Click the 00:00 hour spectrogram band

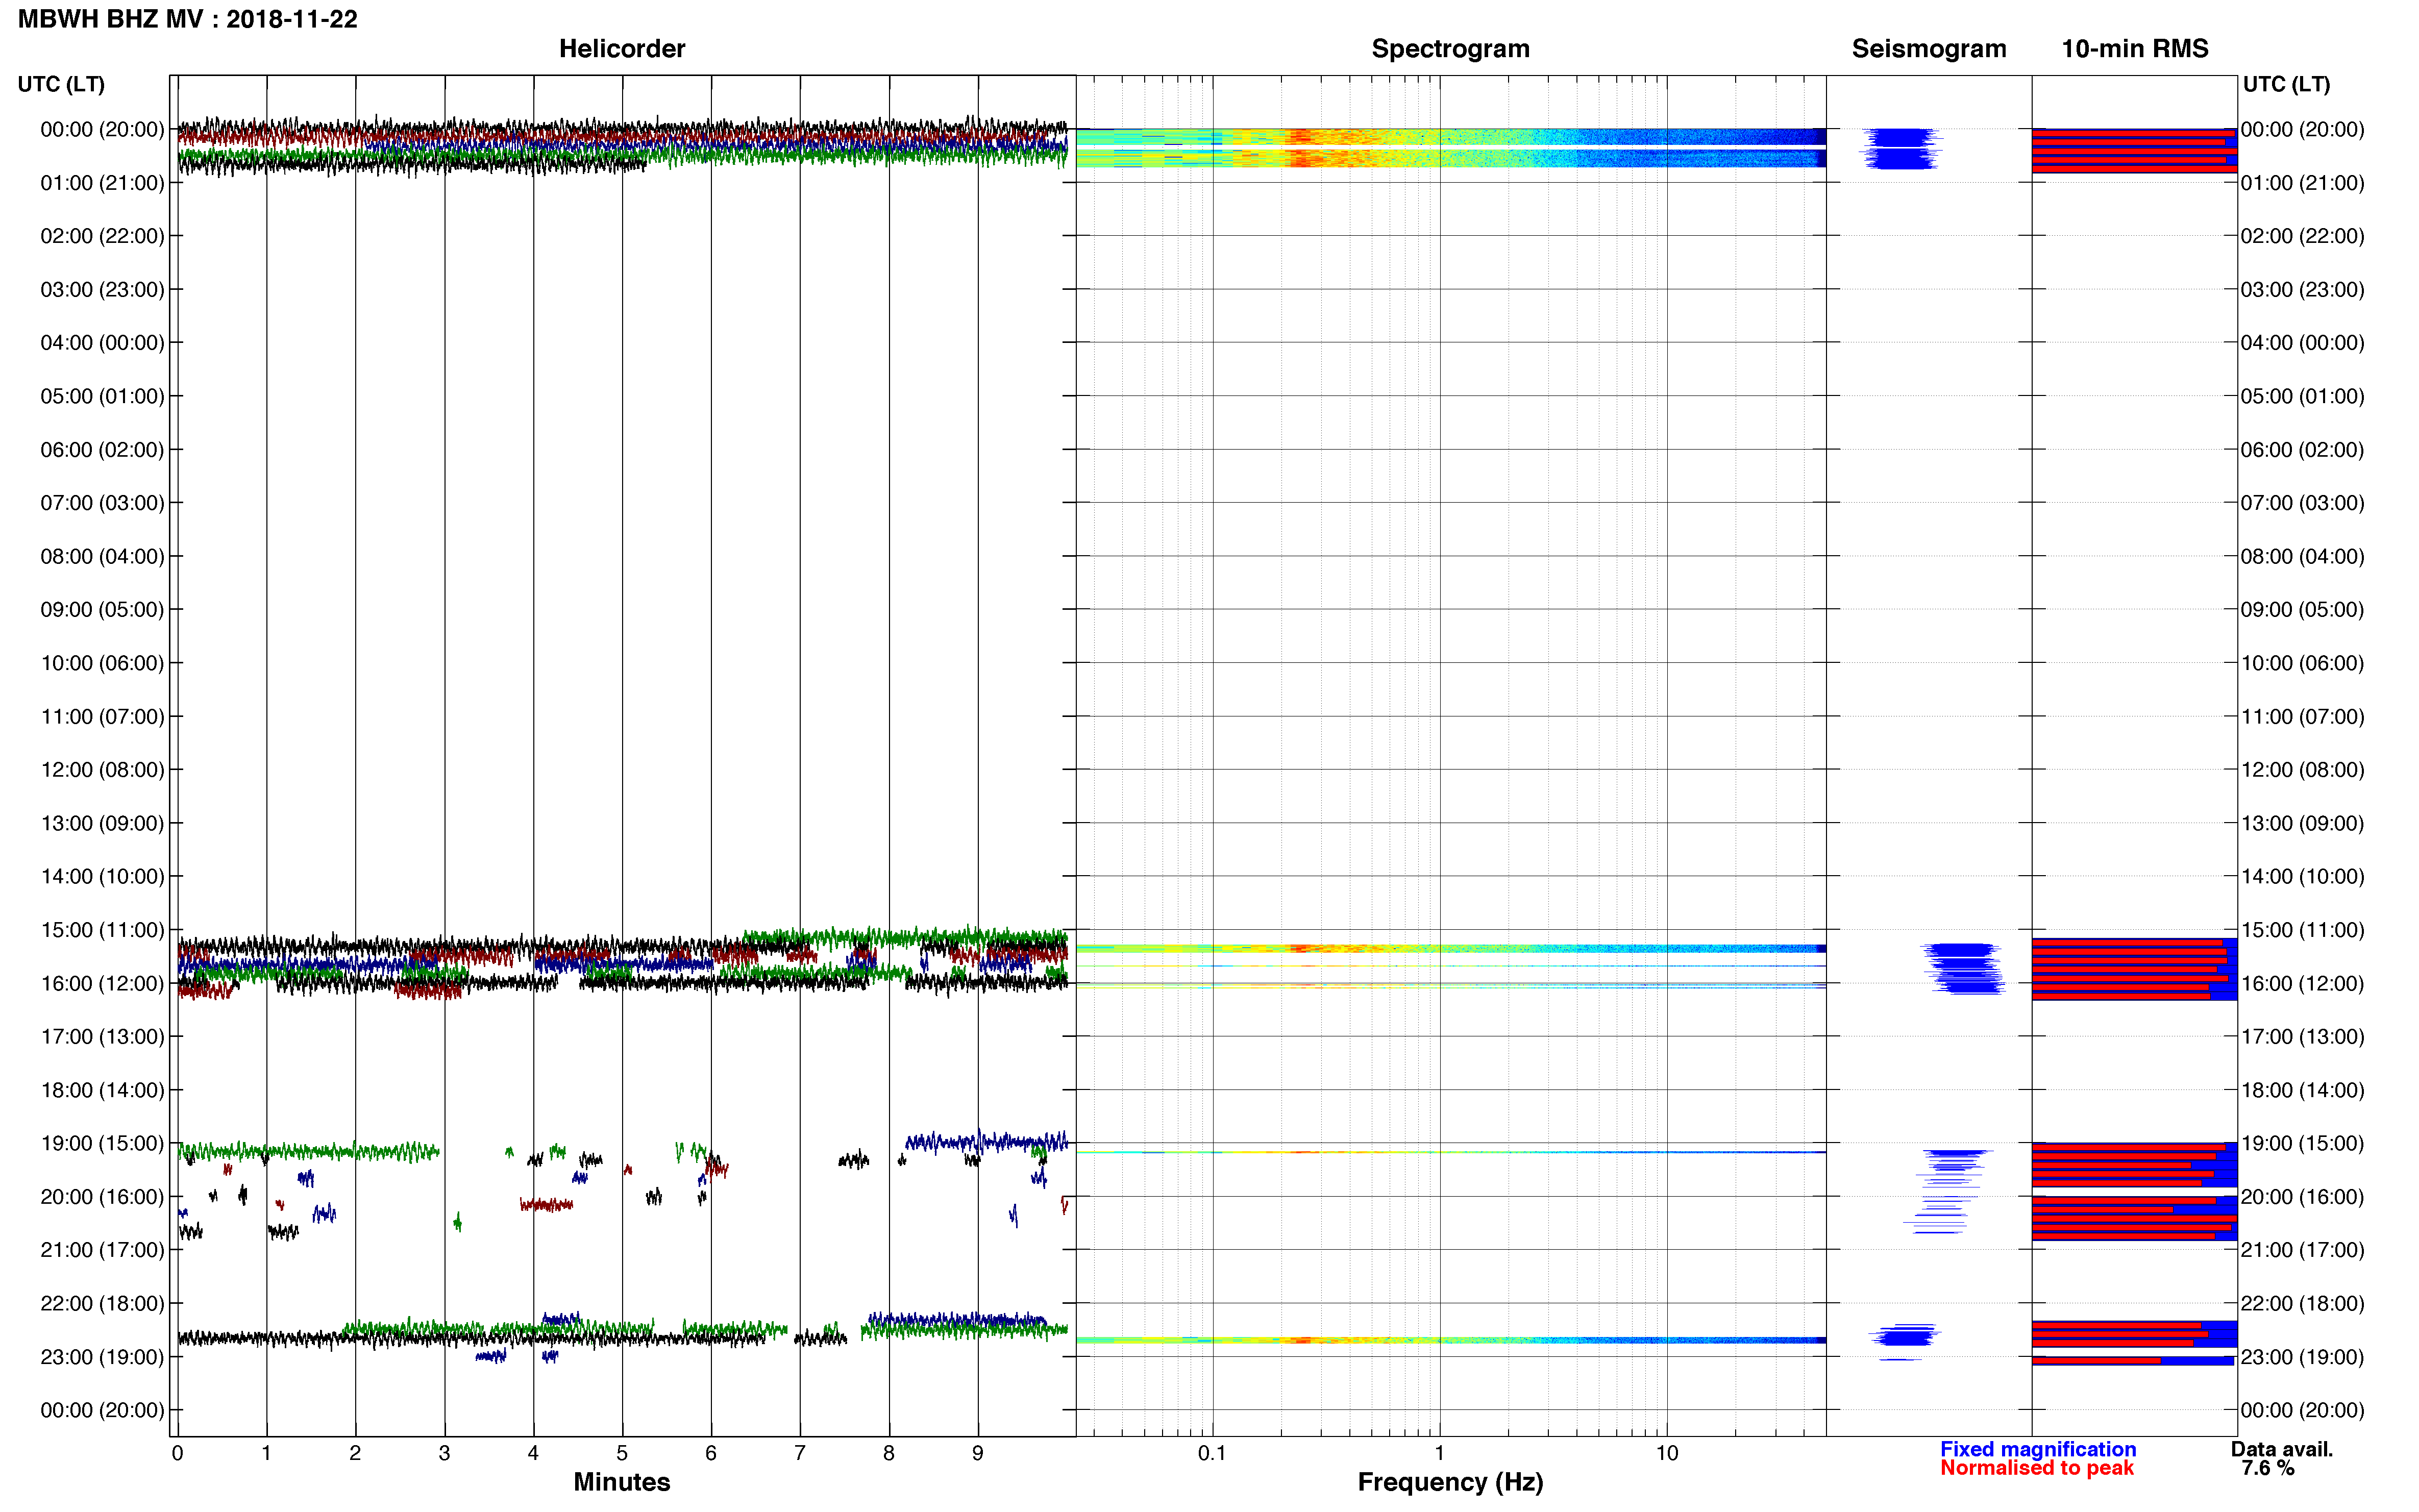[1451, 147]
